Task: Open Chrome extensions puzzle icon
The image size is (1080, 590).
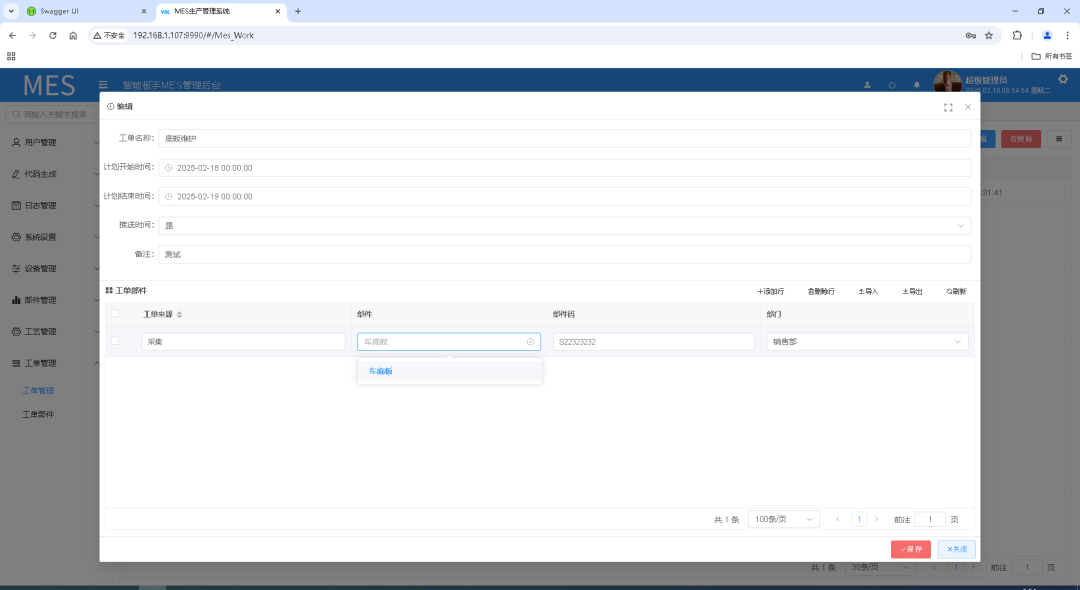Action: pos(1017,35)
